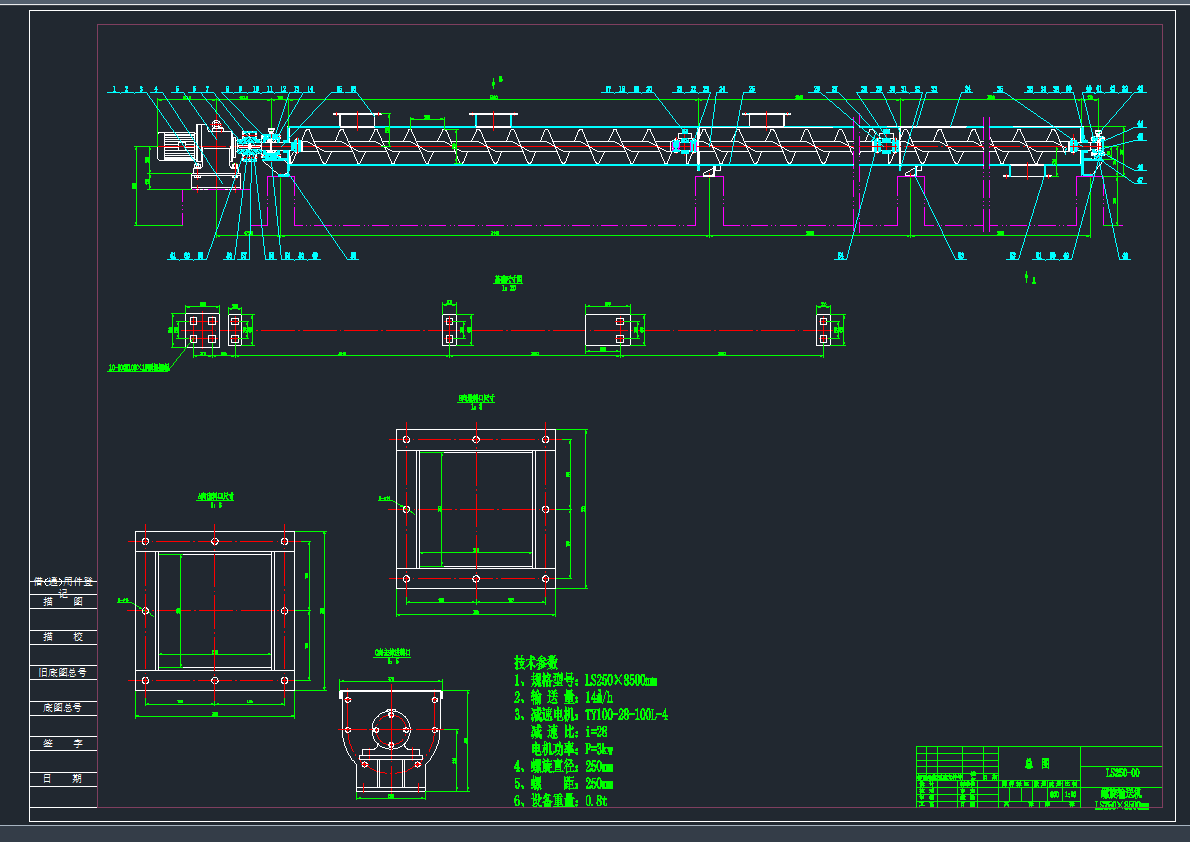Image resolution: width=1190 pixels, height=842 pixels.
Task: Select the 规格型号 LS250×8500mm specification line
Action: click(x=585, y=680)
